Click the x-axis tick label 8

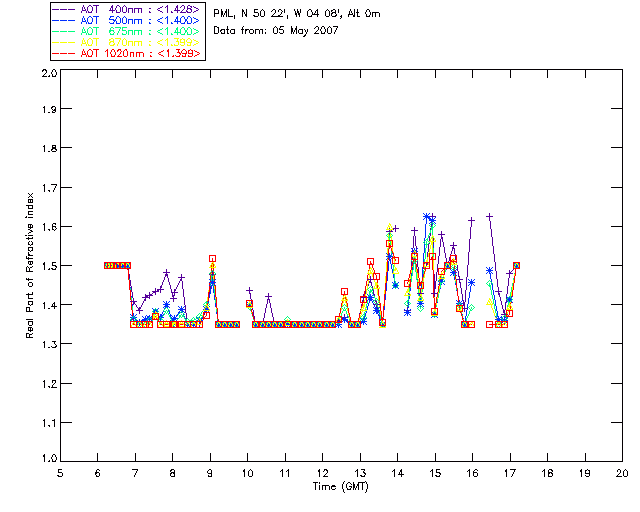pyautogui.click(x=172, y=473)
